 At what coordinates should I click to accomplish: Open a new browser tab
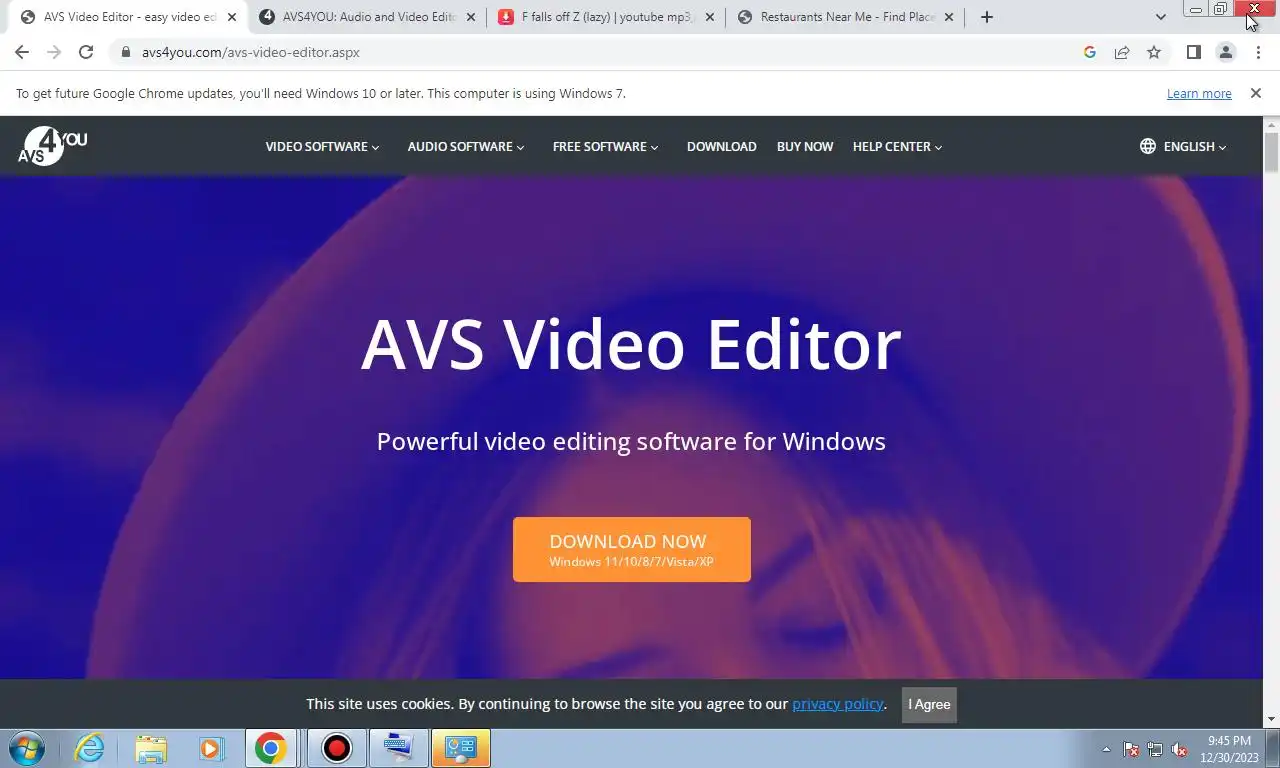click(987, 17)
